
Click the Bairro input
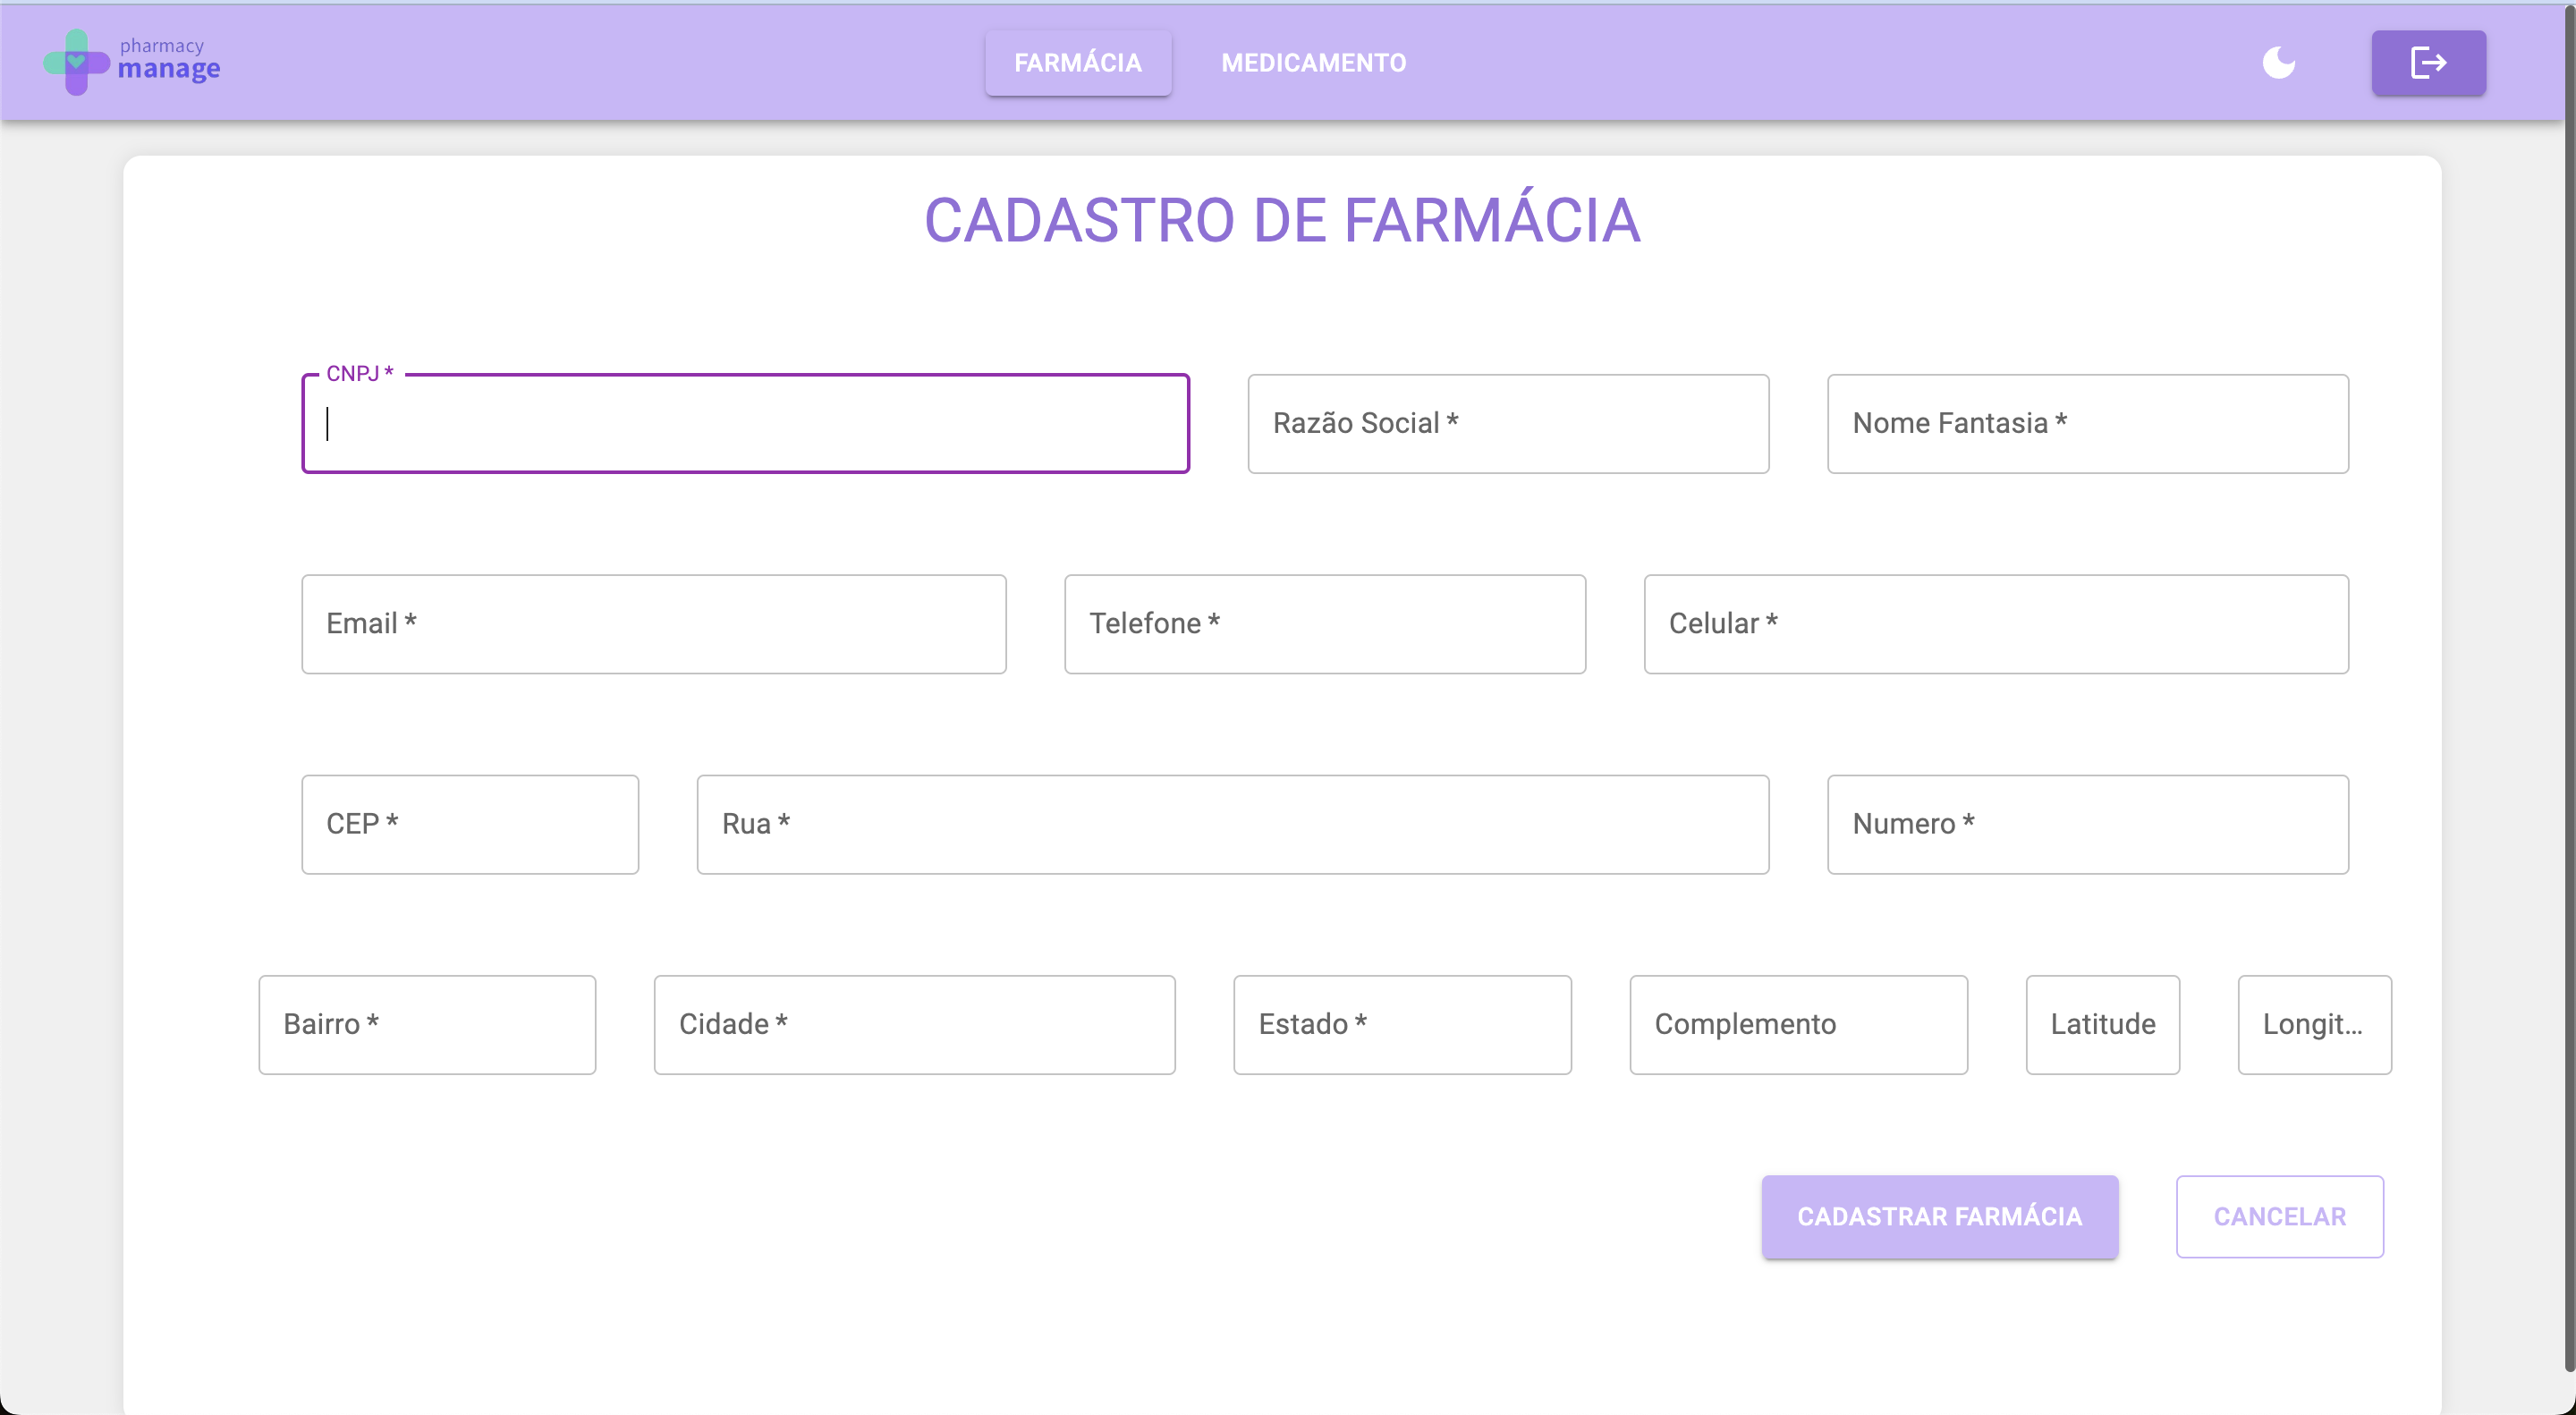pyautogui.click(x=427, y=1024)
